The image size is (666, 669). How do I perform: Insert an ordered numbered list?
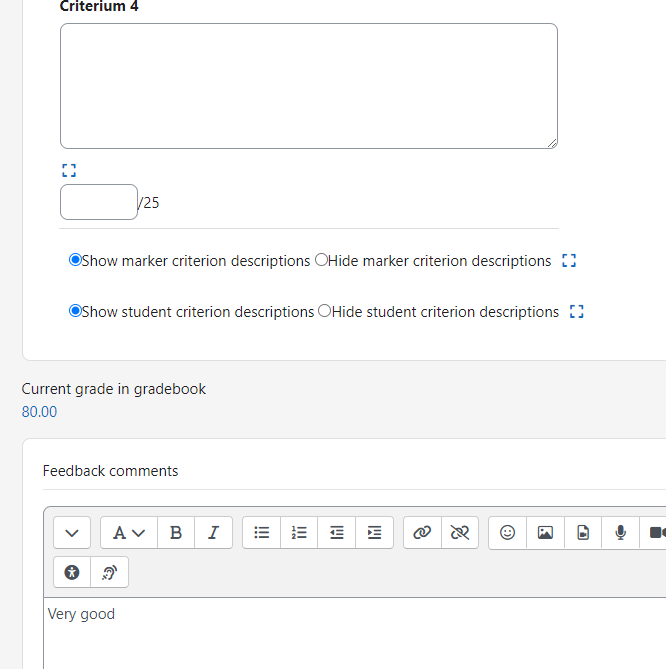pos(299,532)
